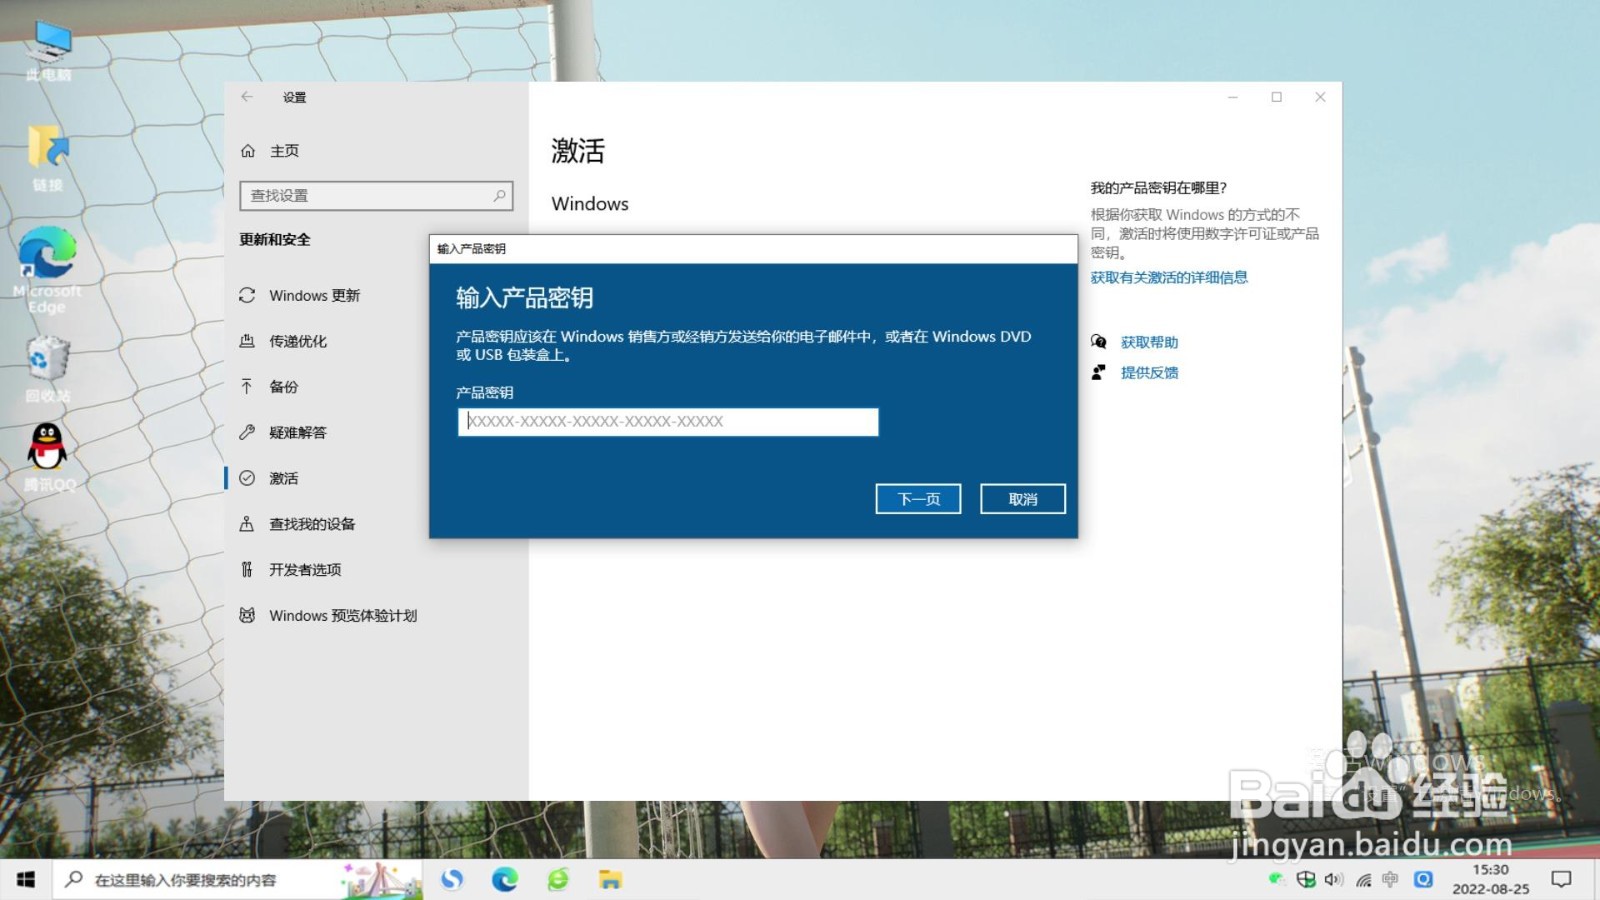Click the 腾讯QQ desktop icon
The height and width of the screenshot is (900, 1600).
click(49, 458)
